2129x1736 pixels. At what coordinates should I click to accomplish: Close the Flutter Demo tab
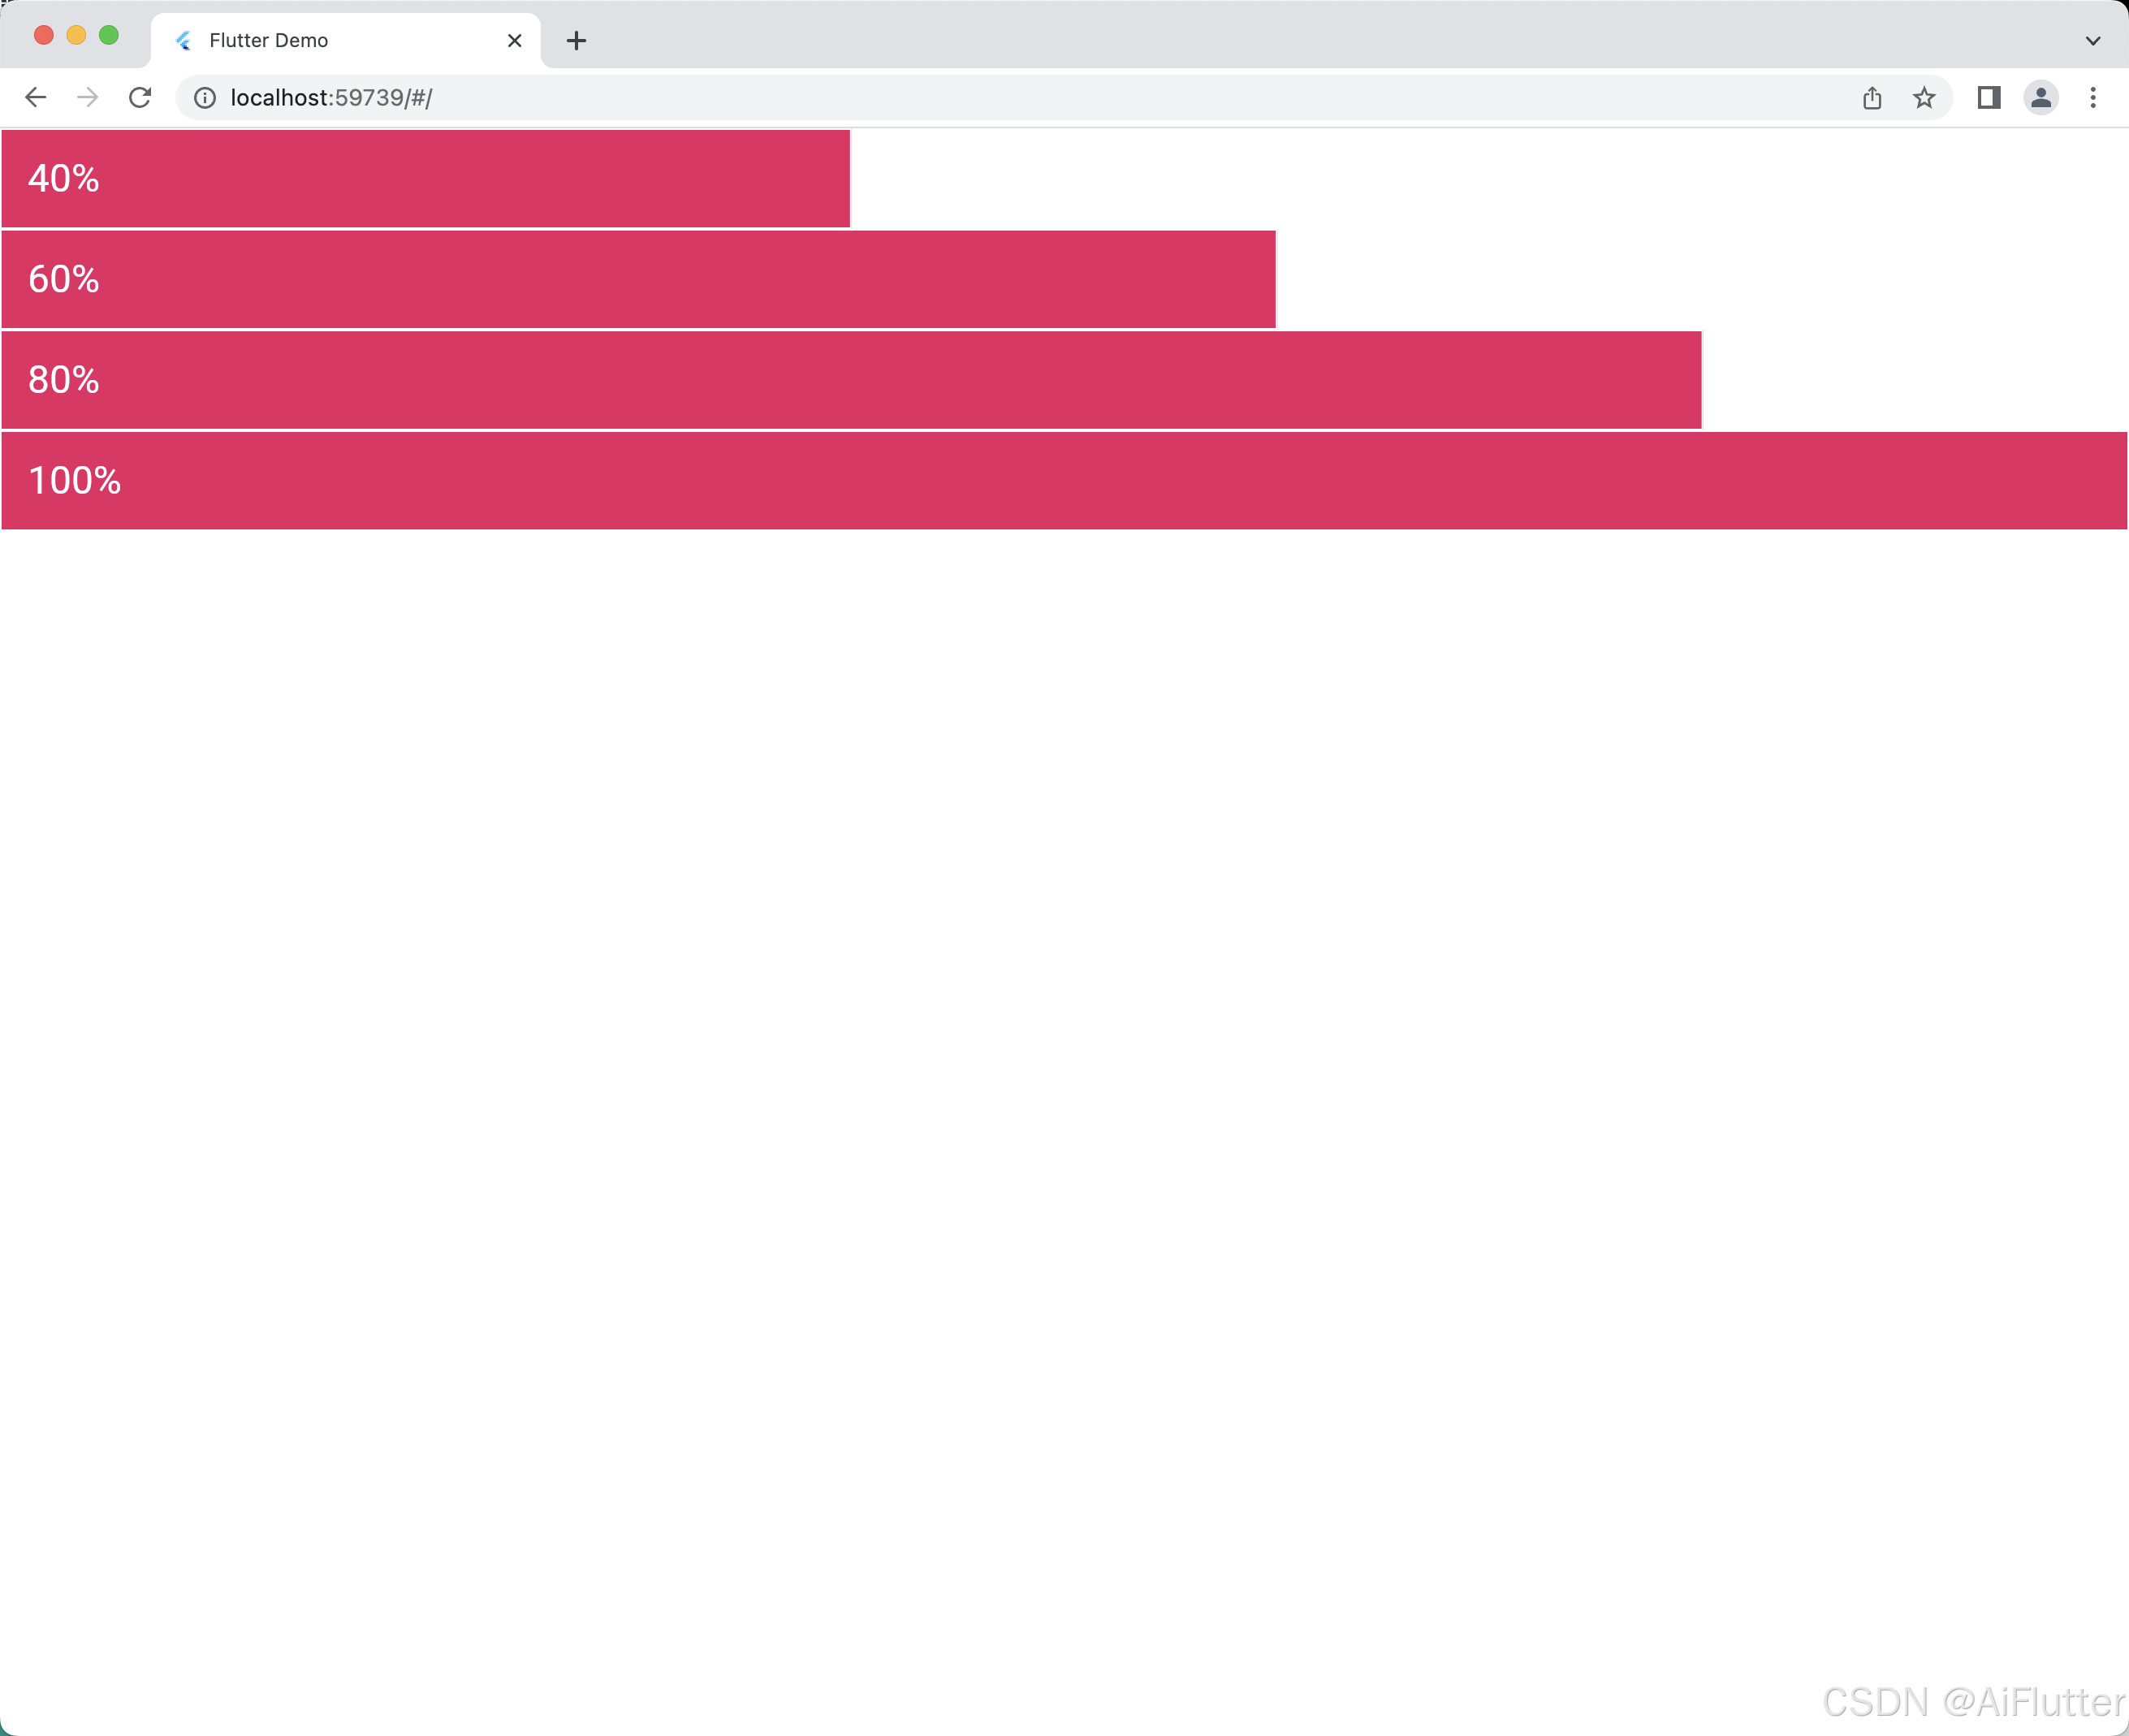[x=515, y=40]
